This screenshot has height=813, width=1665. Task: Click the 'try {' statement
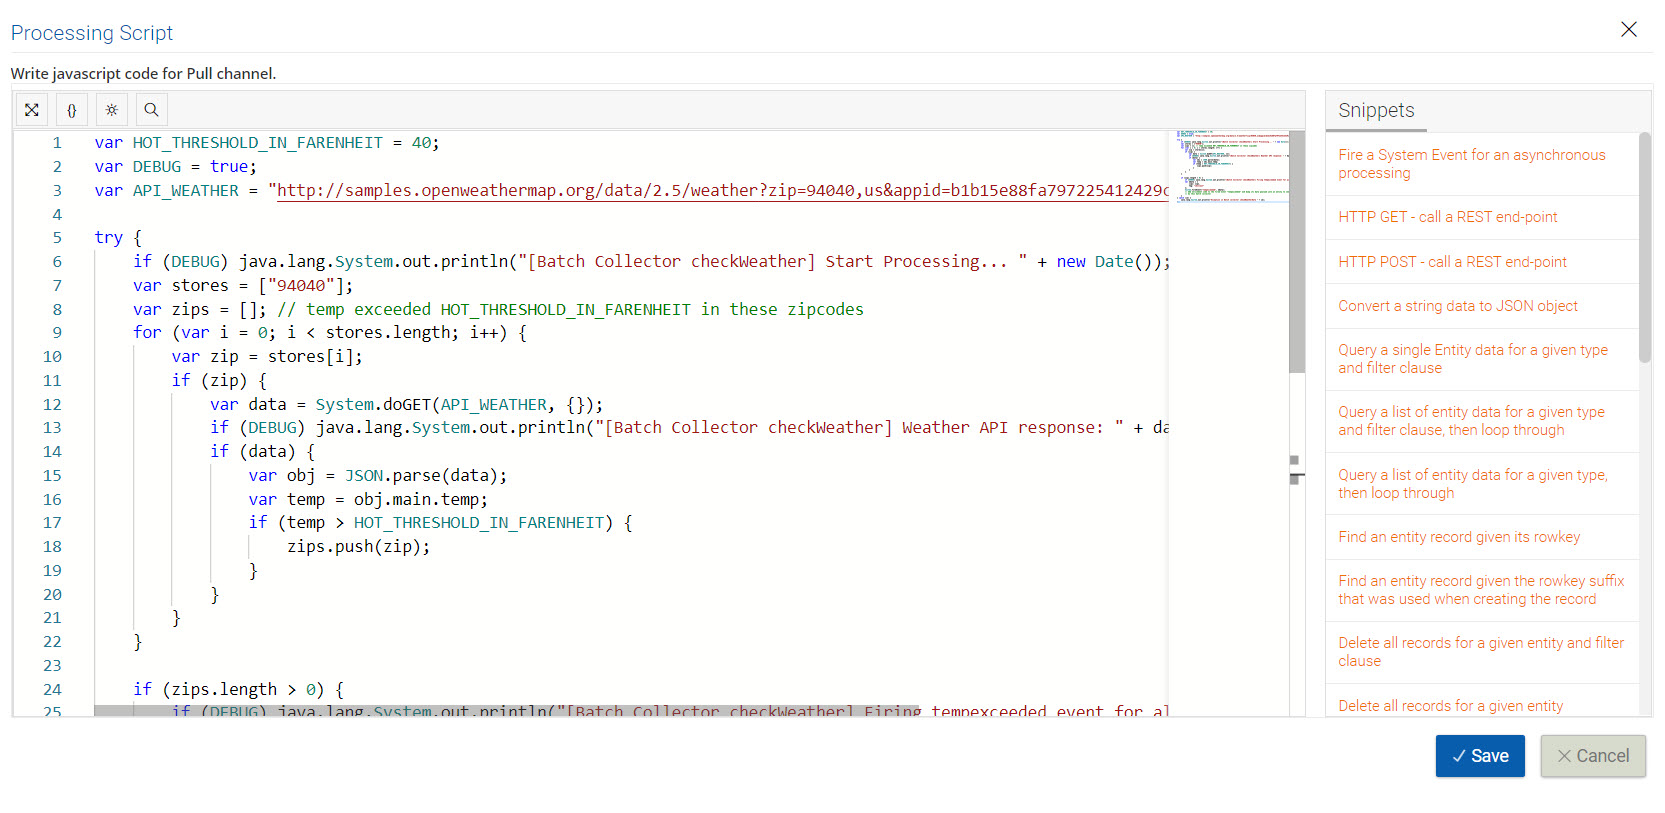click(118, 238)
